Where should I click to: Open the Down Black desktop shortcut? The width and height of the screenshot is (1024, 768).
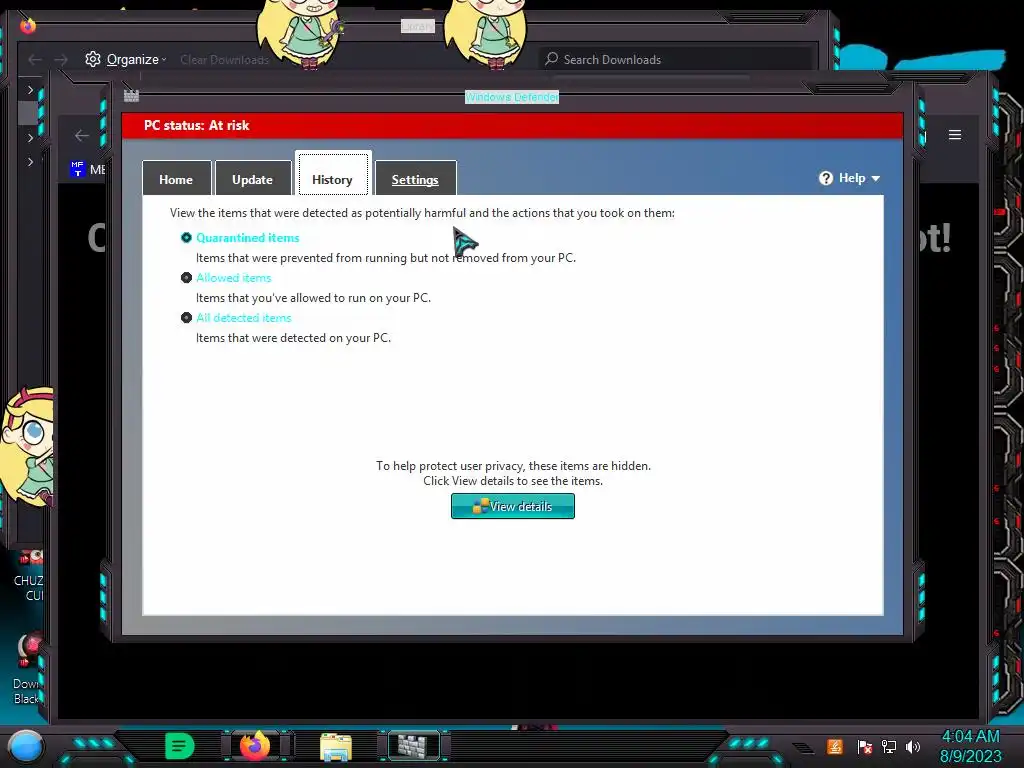coord(27,669)
